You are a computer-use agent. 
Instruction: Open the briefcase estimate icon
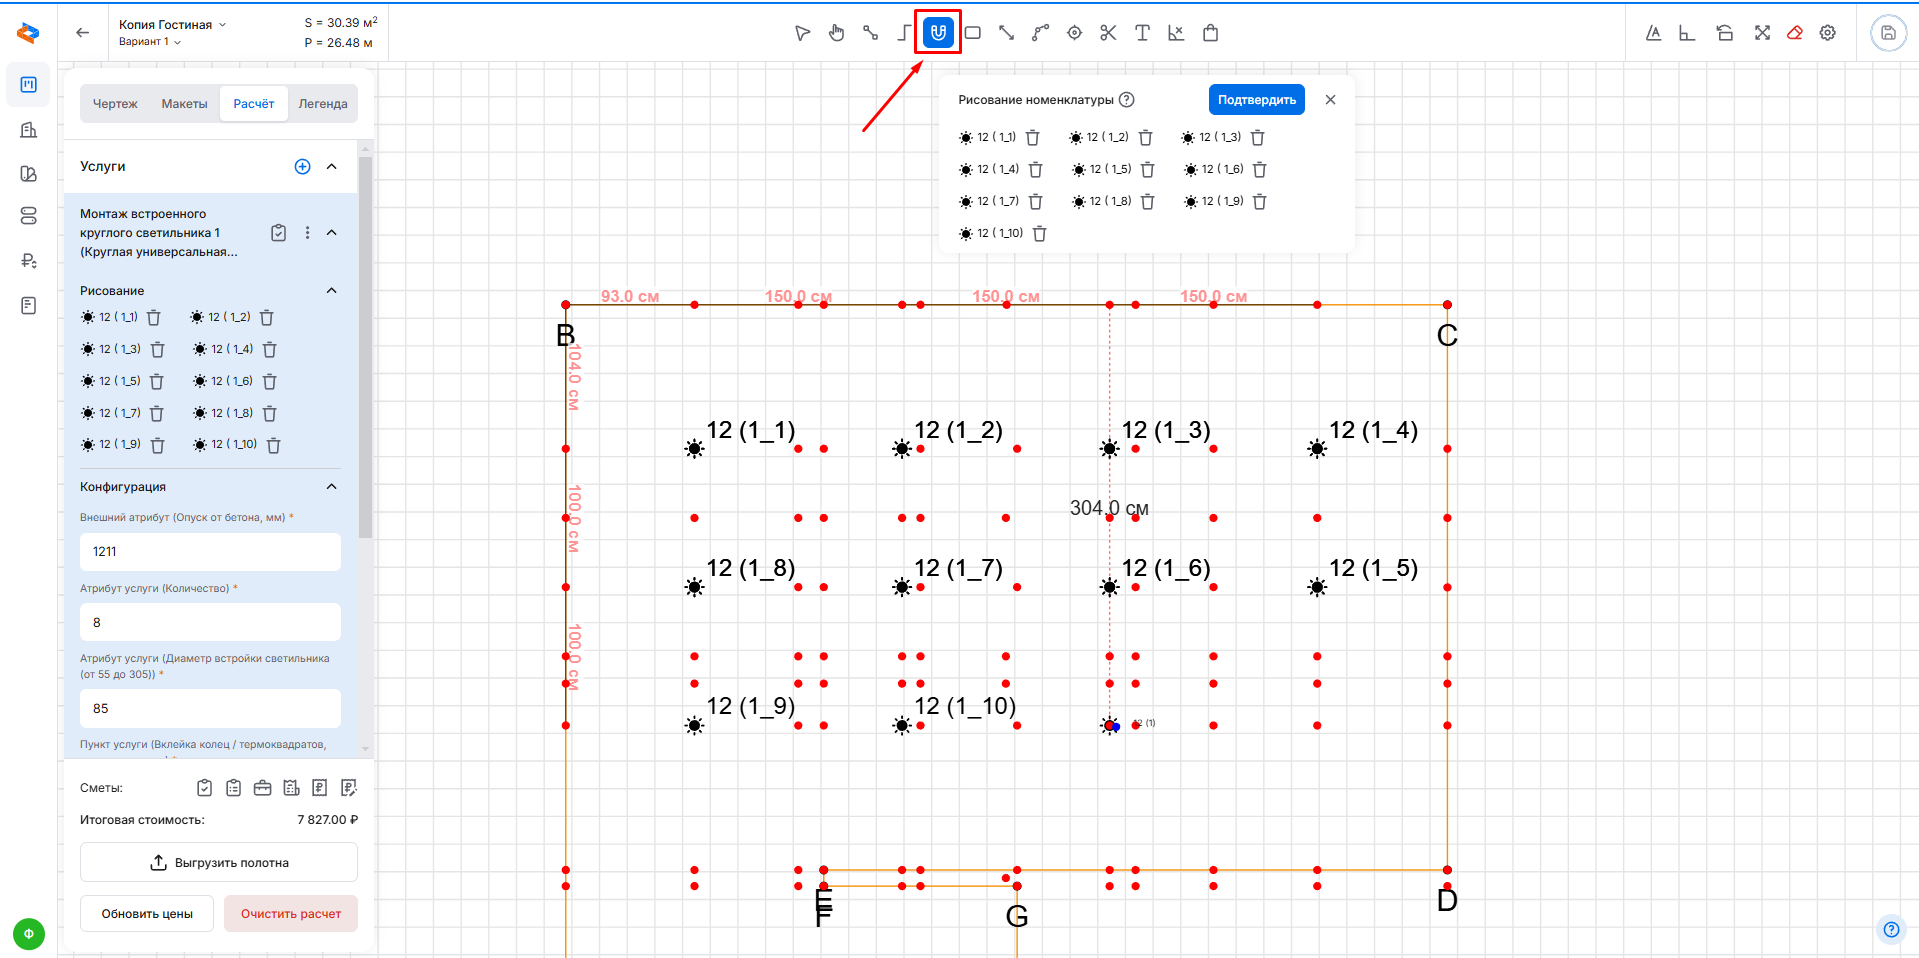(x=262, y=788)
